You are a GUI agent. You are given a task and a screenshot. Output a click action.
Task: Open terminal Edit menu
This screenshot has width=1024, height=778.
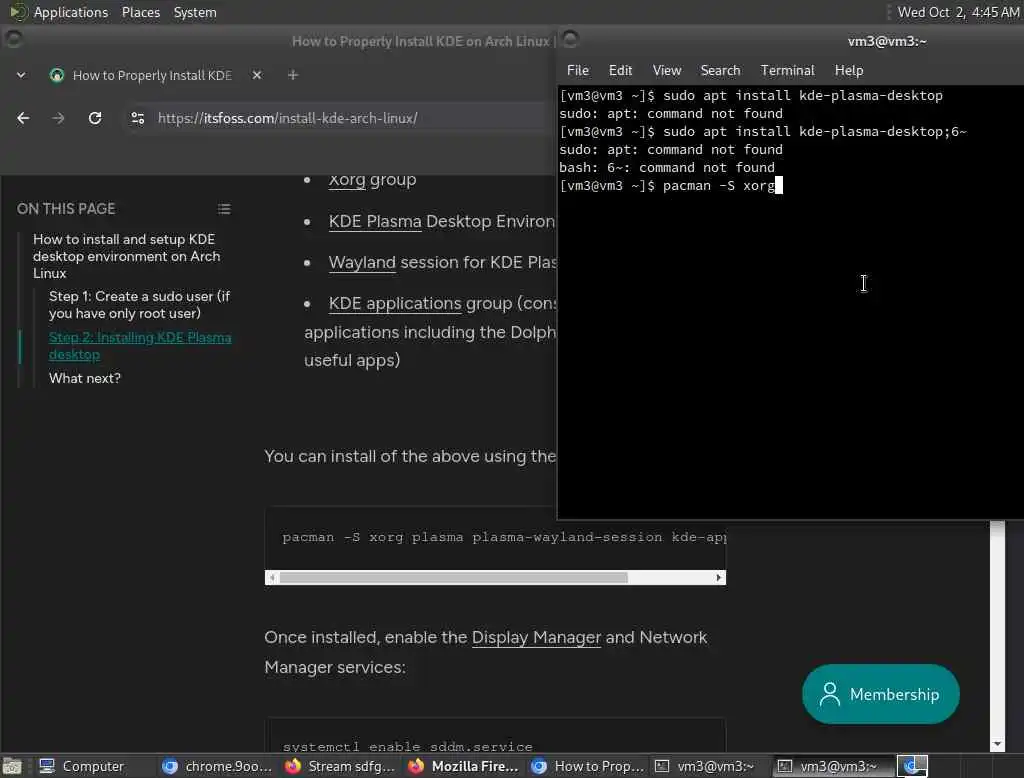coord(620,71)
